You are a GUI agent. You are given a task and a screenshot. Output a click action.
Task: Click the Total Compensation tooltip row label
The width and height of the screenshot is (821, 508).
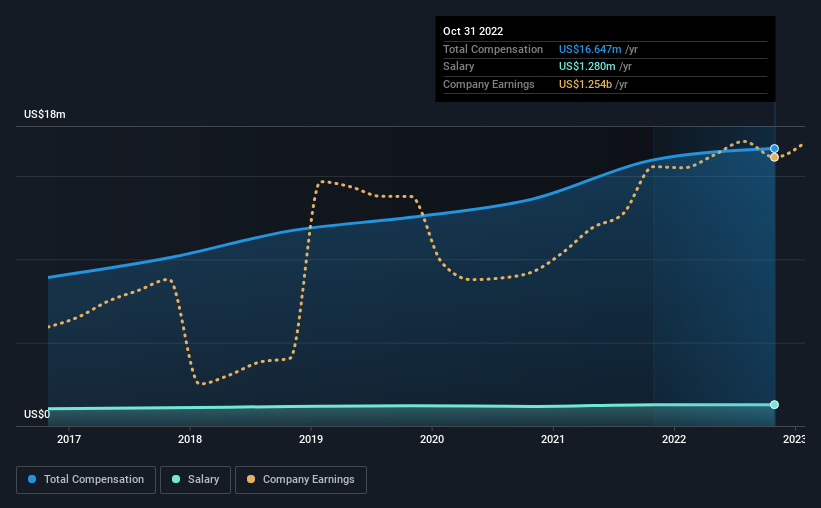493,49
